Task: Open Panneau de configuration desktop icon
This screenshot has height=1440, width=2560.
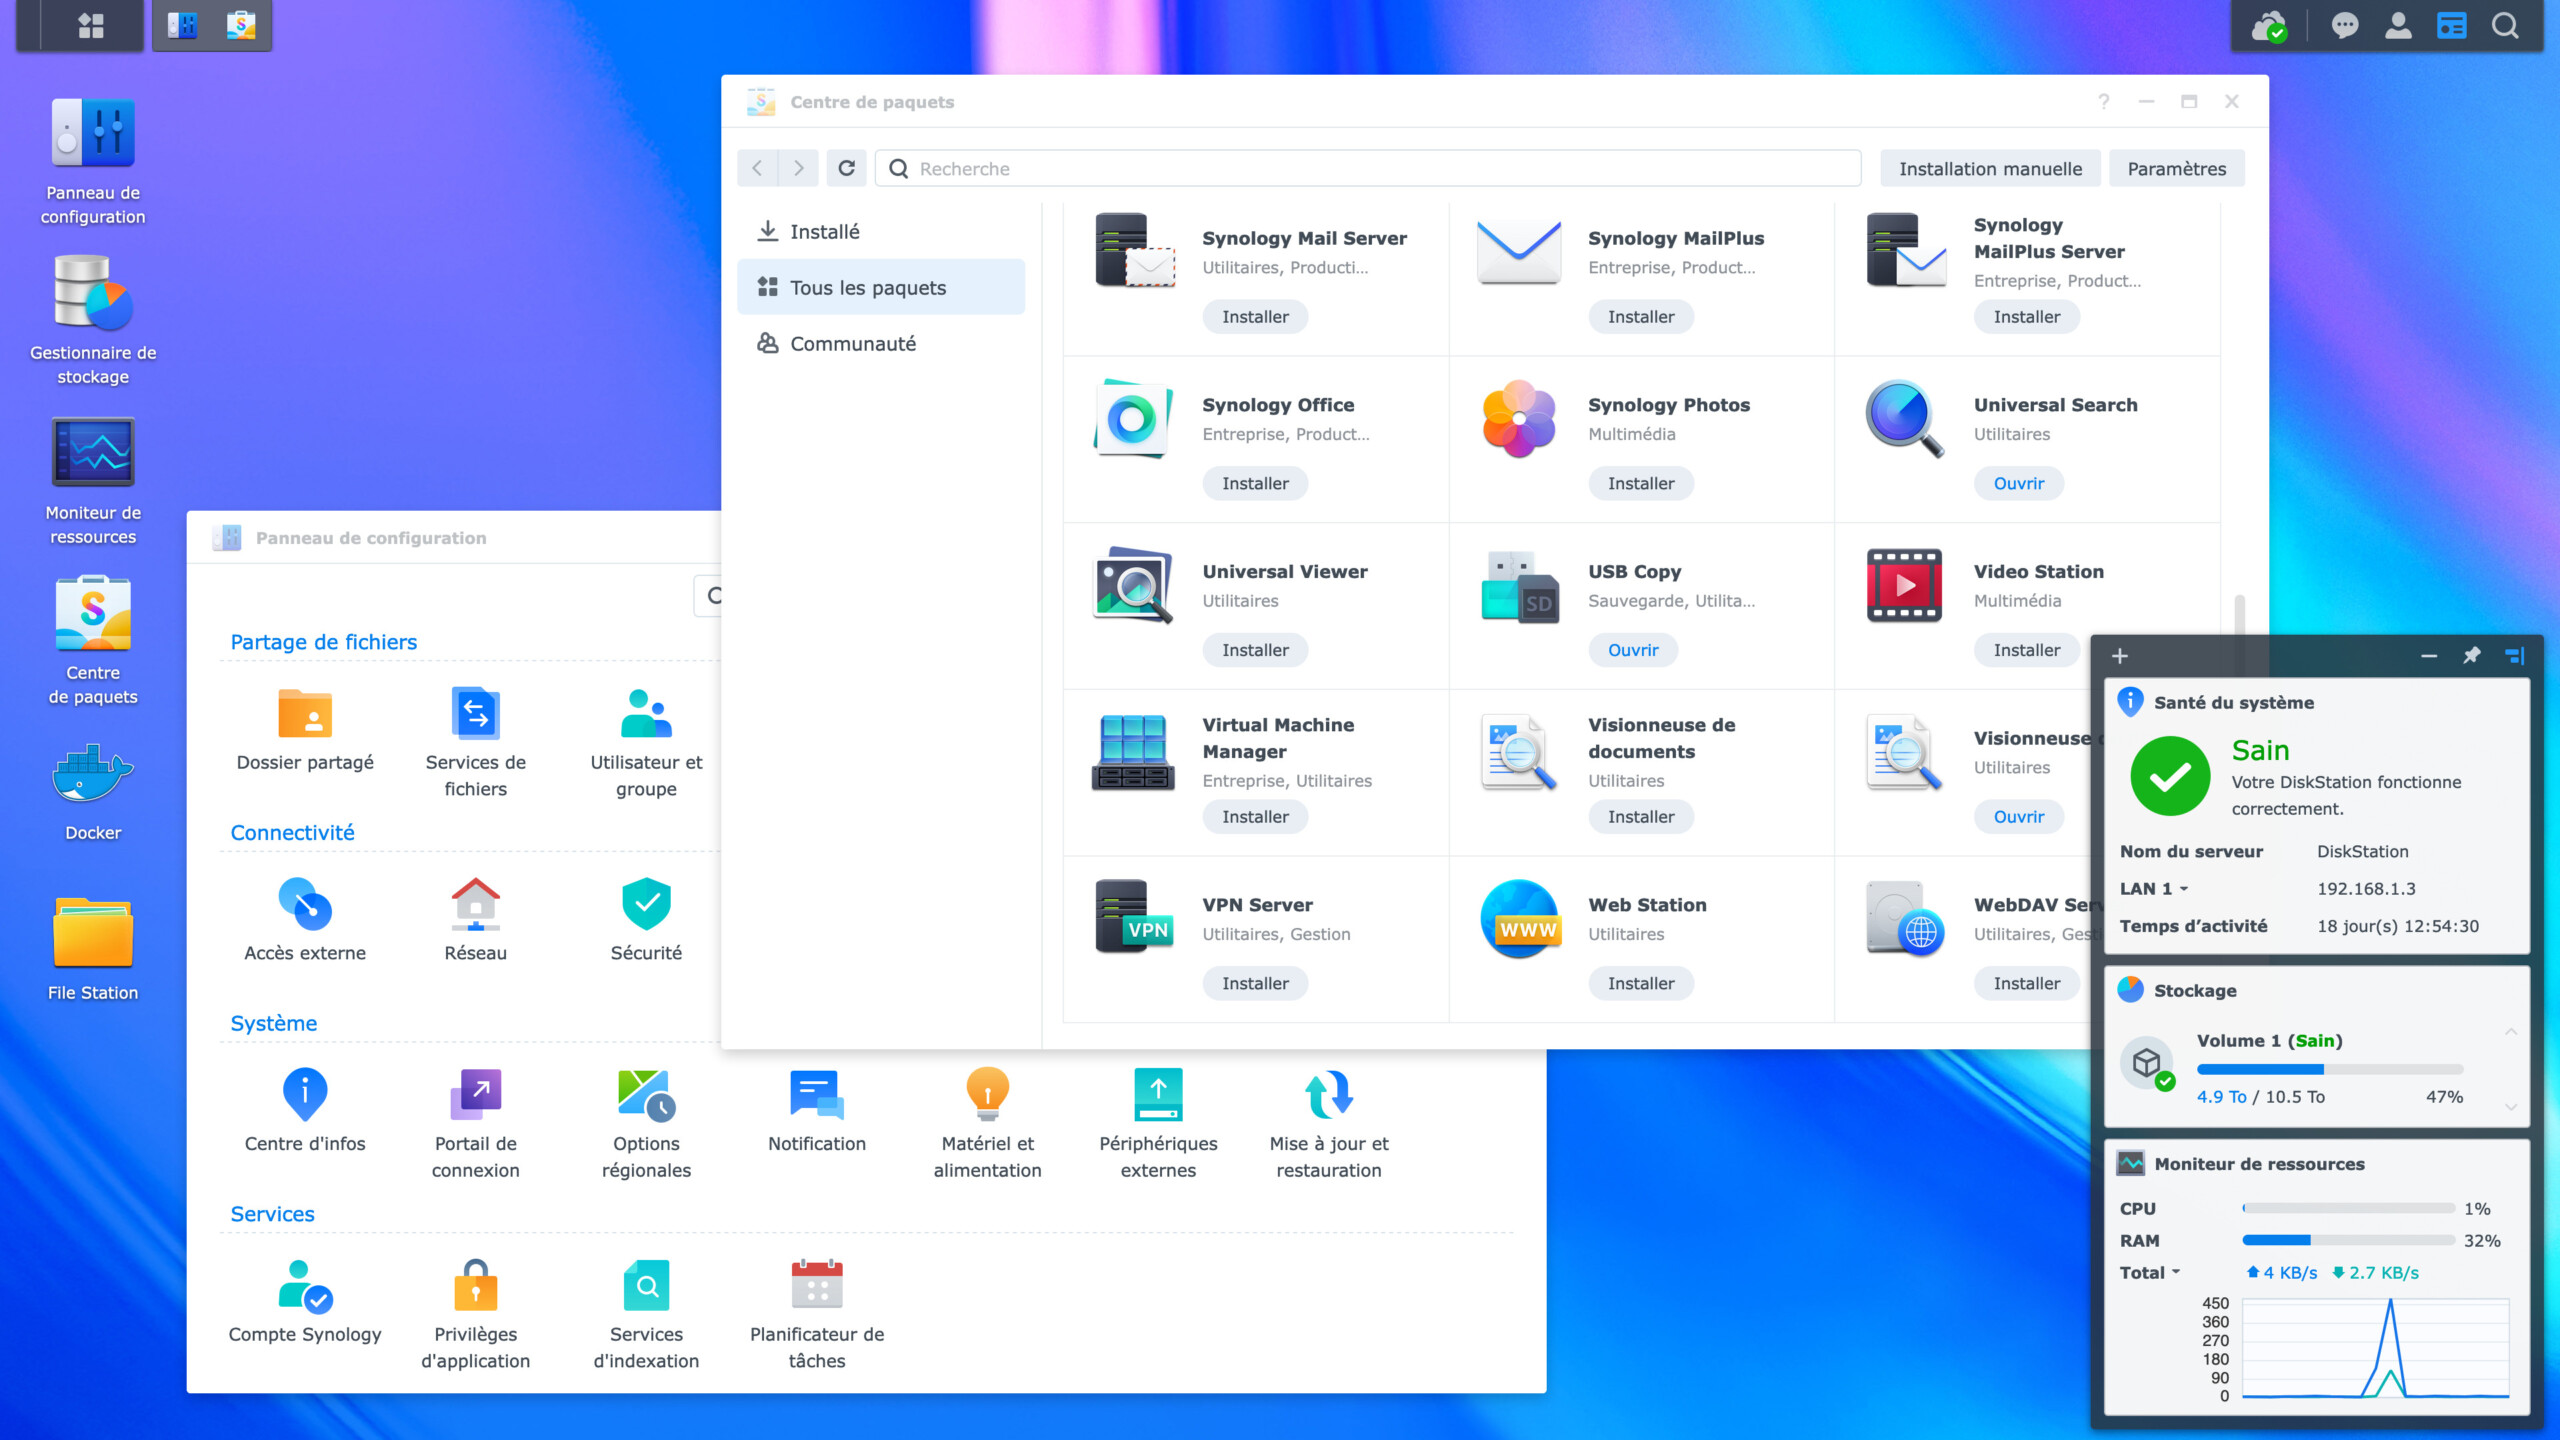Action: point(93,162)
